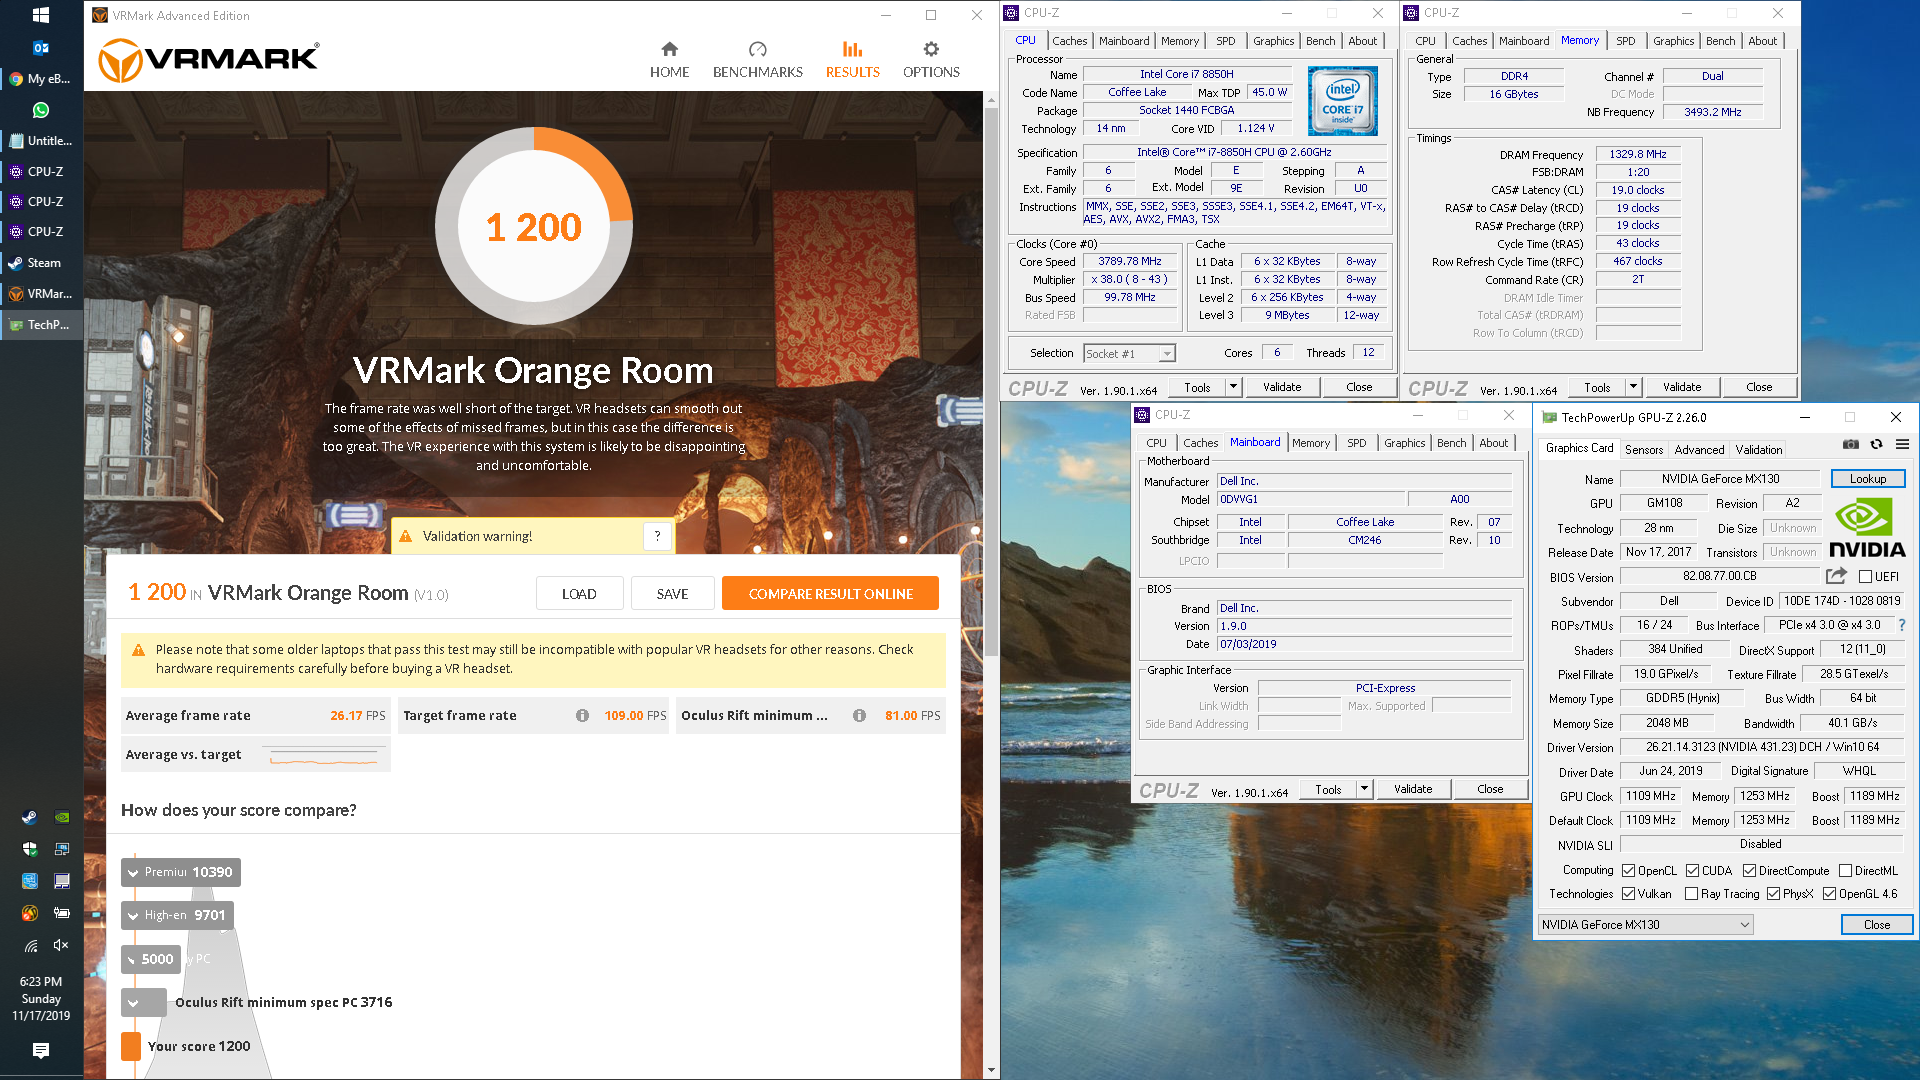
Task: Click the Windows Security shield tray icon
Action: [30, 849]
